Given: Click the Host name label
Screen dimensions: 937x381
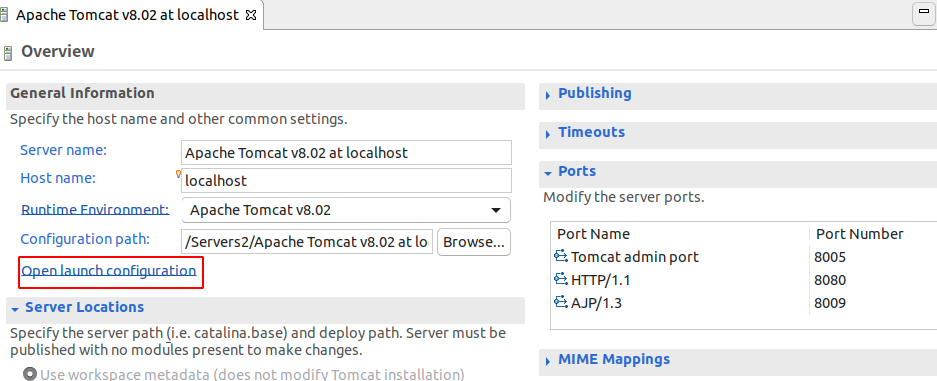Looking at the screenshot, I should [58, 178].
